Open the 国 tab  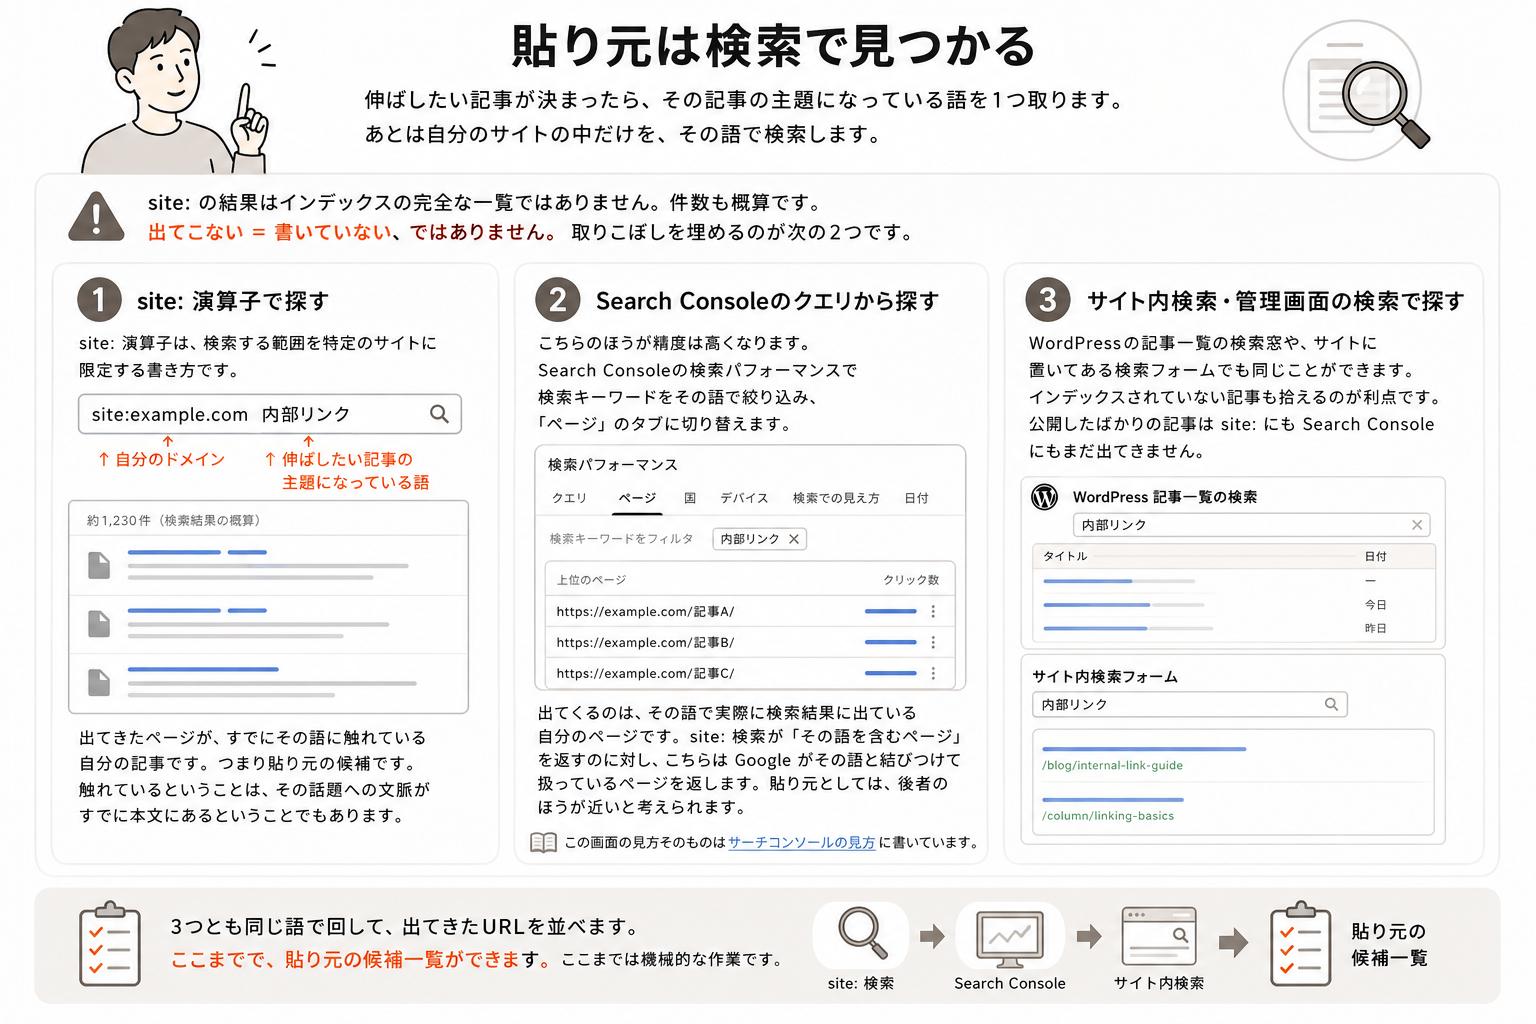click(690, 498)
